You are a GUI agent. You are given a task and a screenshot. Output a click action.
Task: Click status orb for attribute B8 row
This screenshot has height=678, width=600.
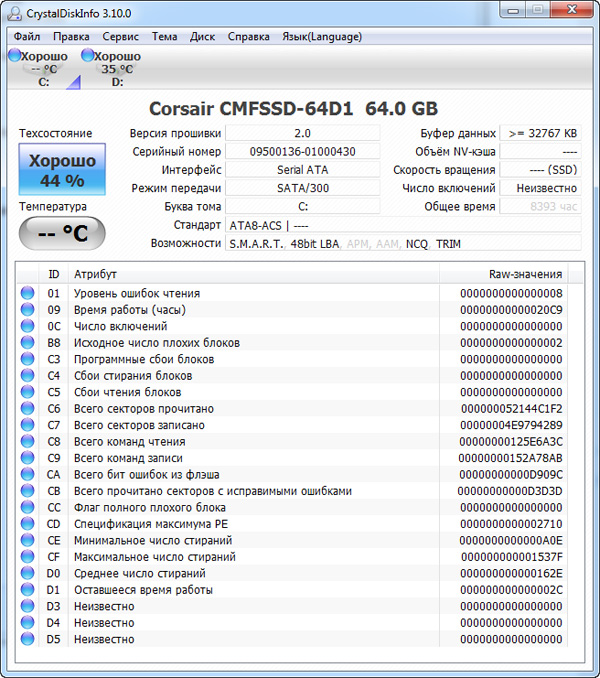tap(27, 343)
